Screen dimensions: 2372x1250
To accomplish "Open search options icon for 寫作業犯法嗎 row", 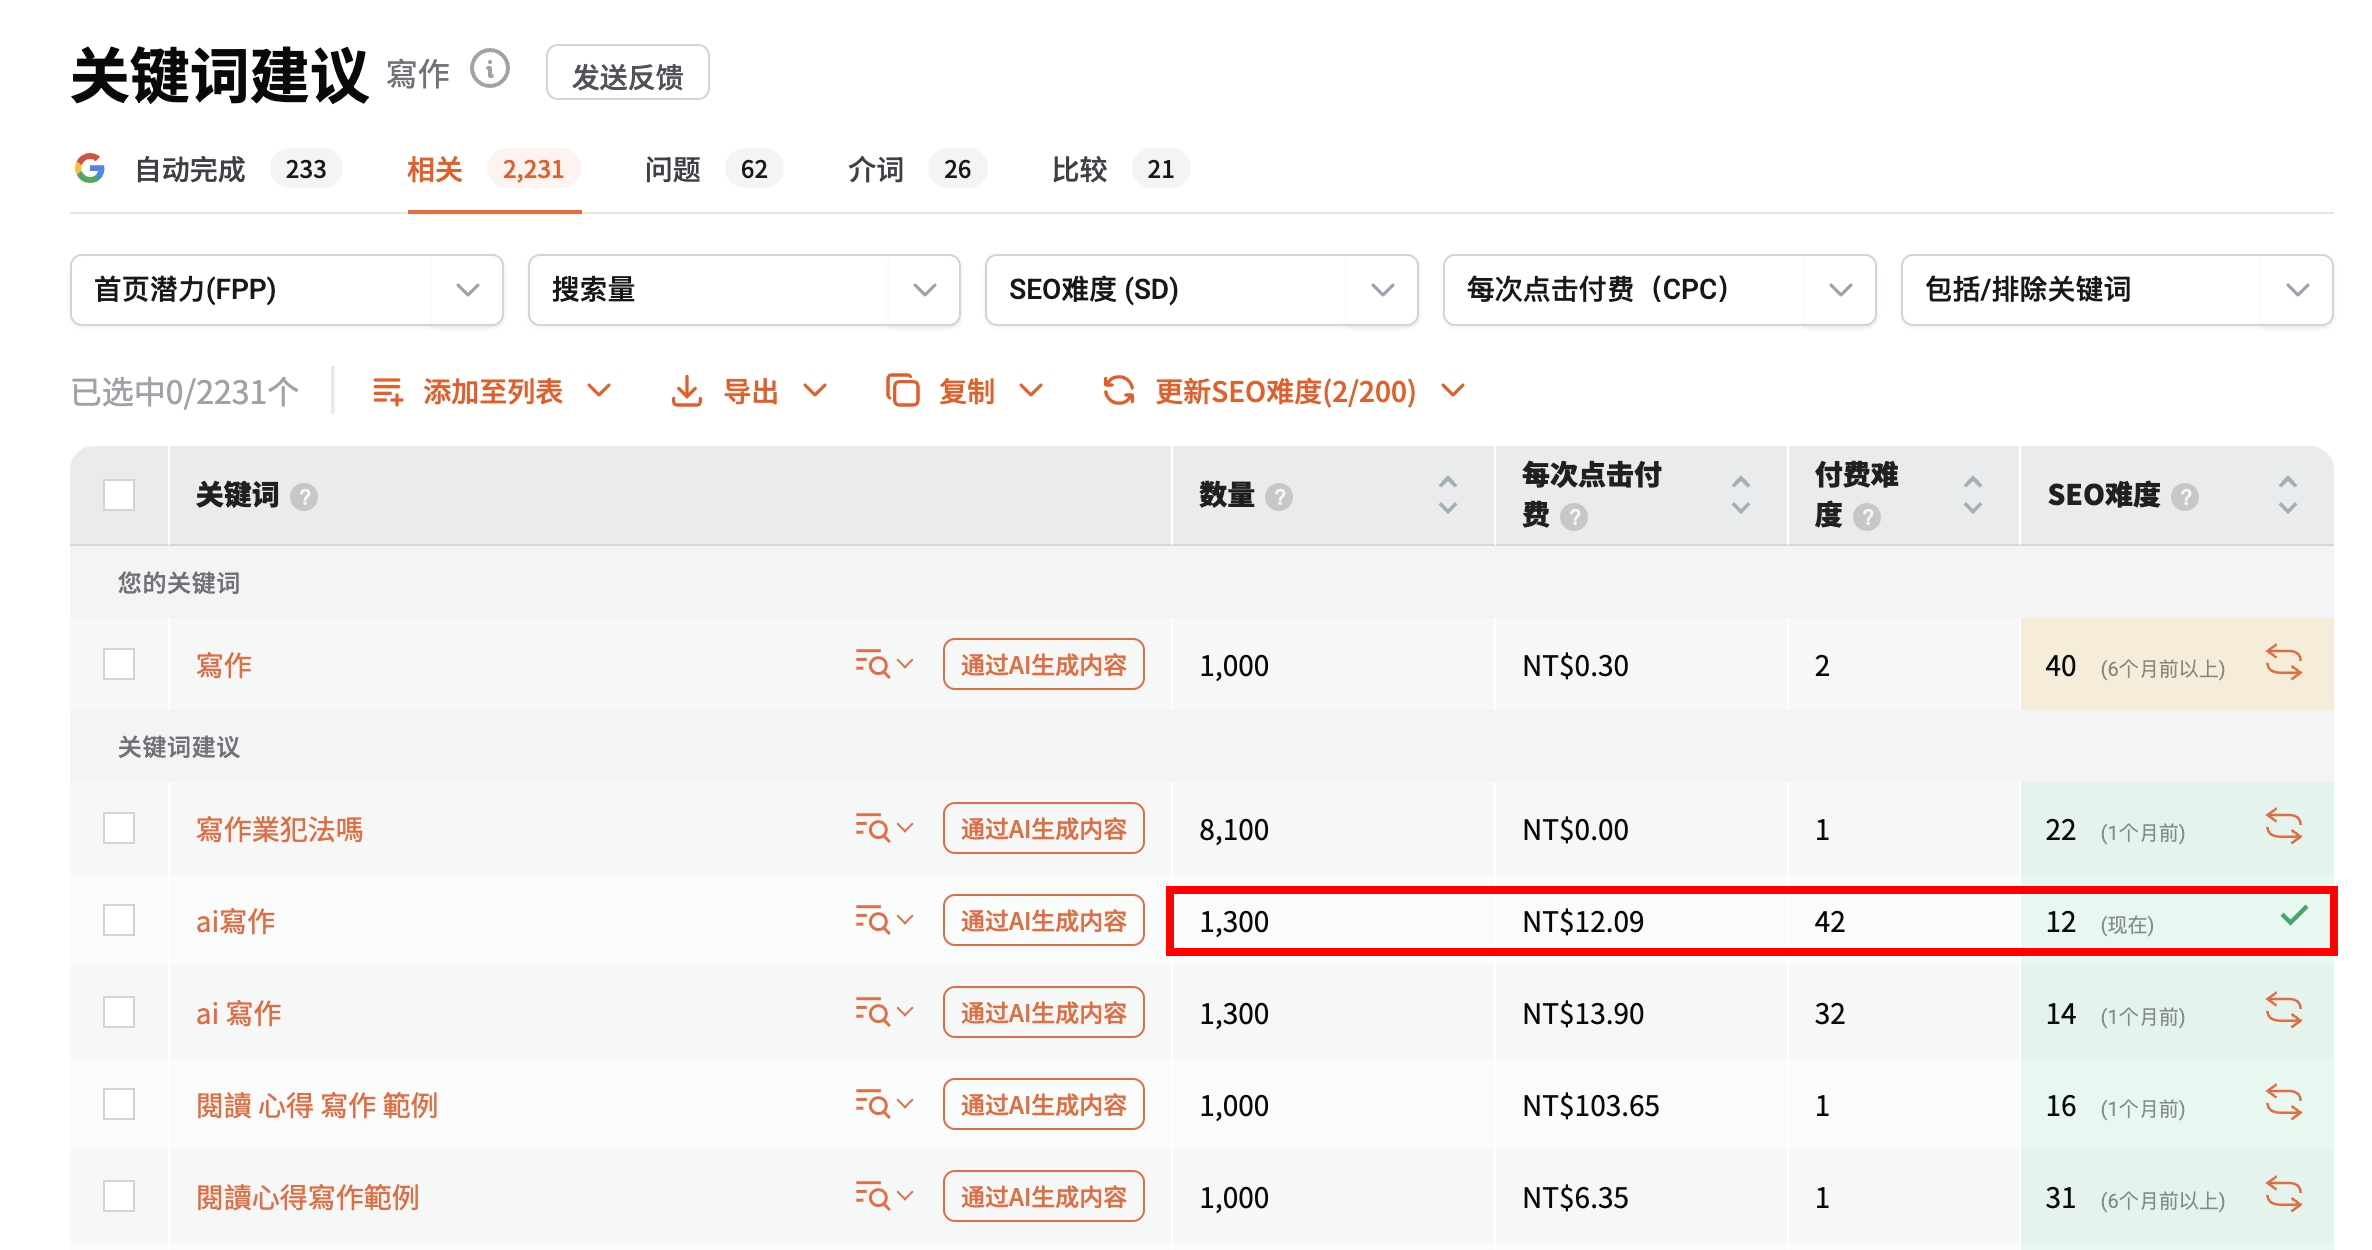I will click(884, 828).
